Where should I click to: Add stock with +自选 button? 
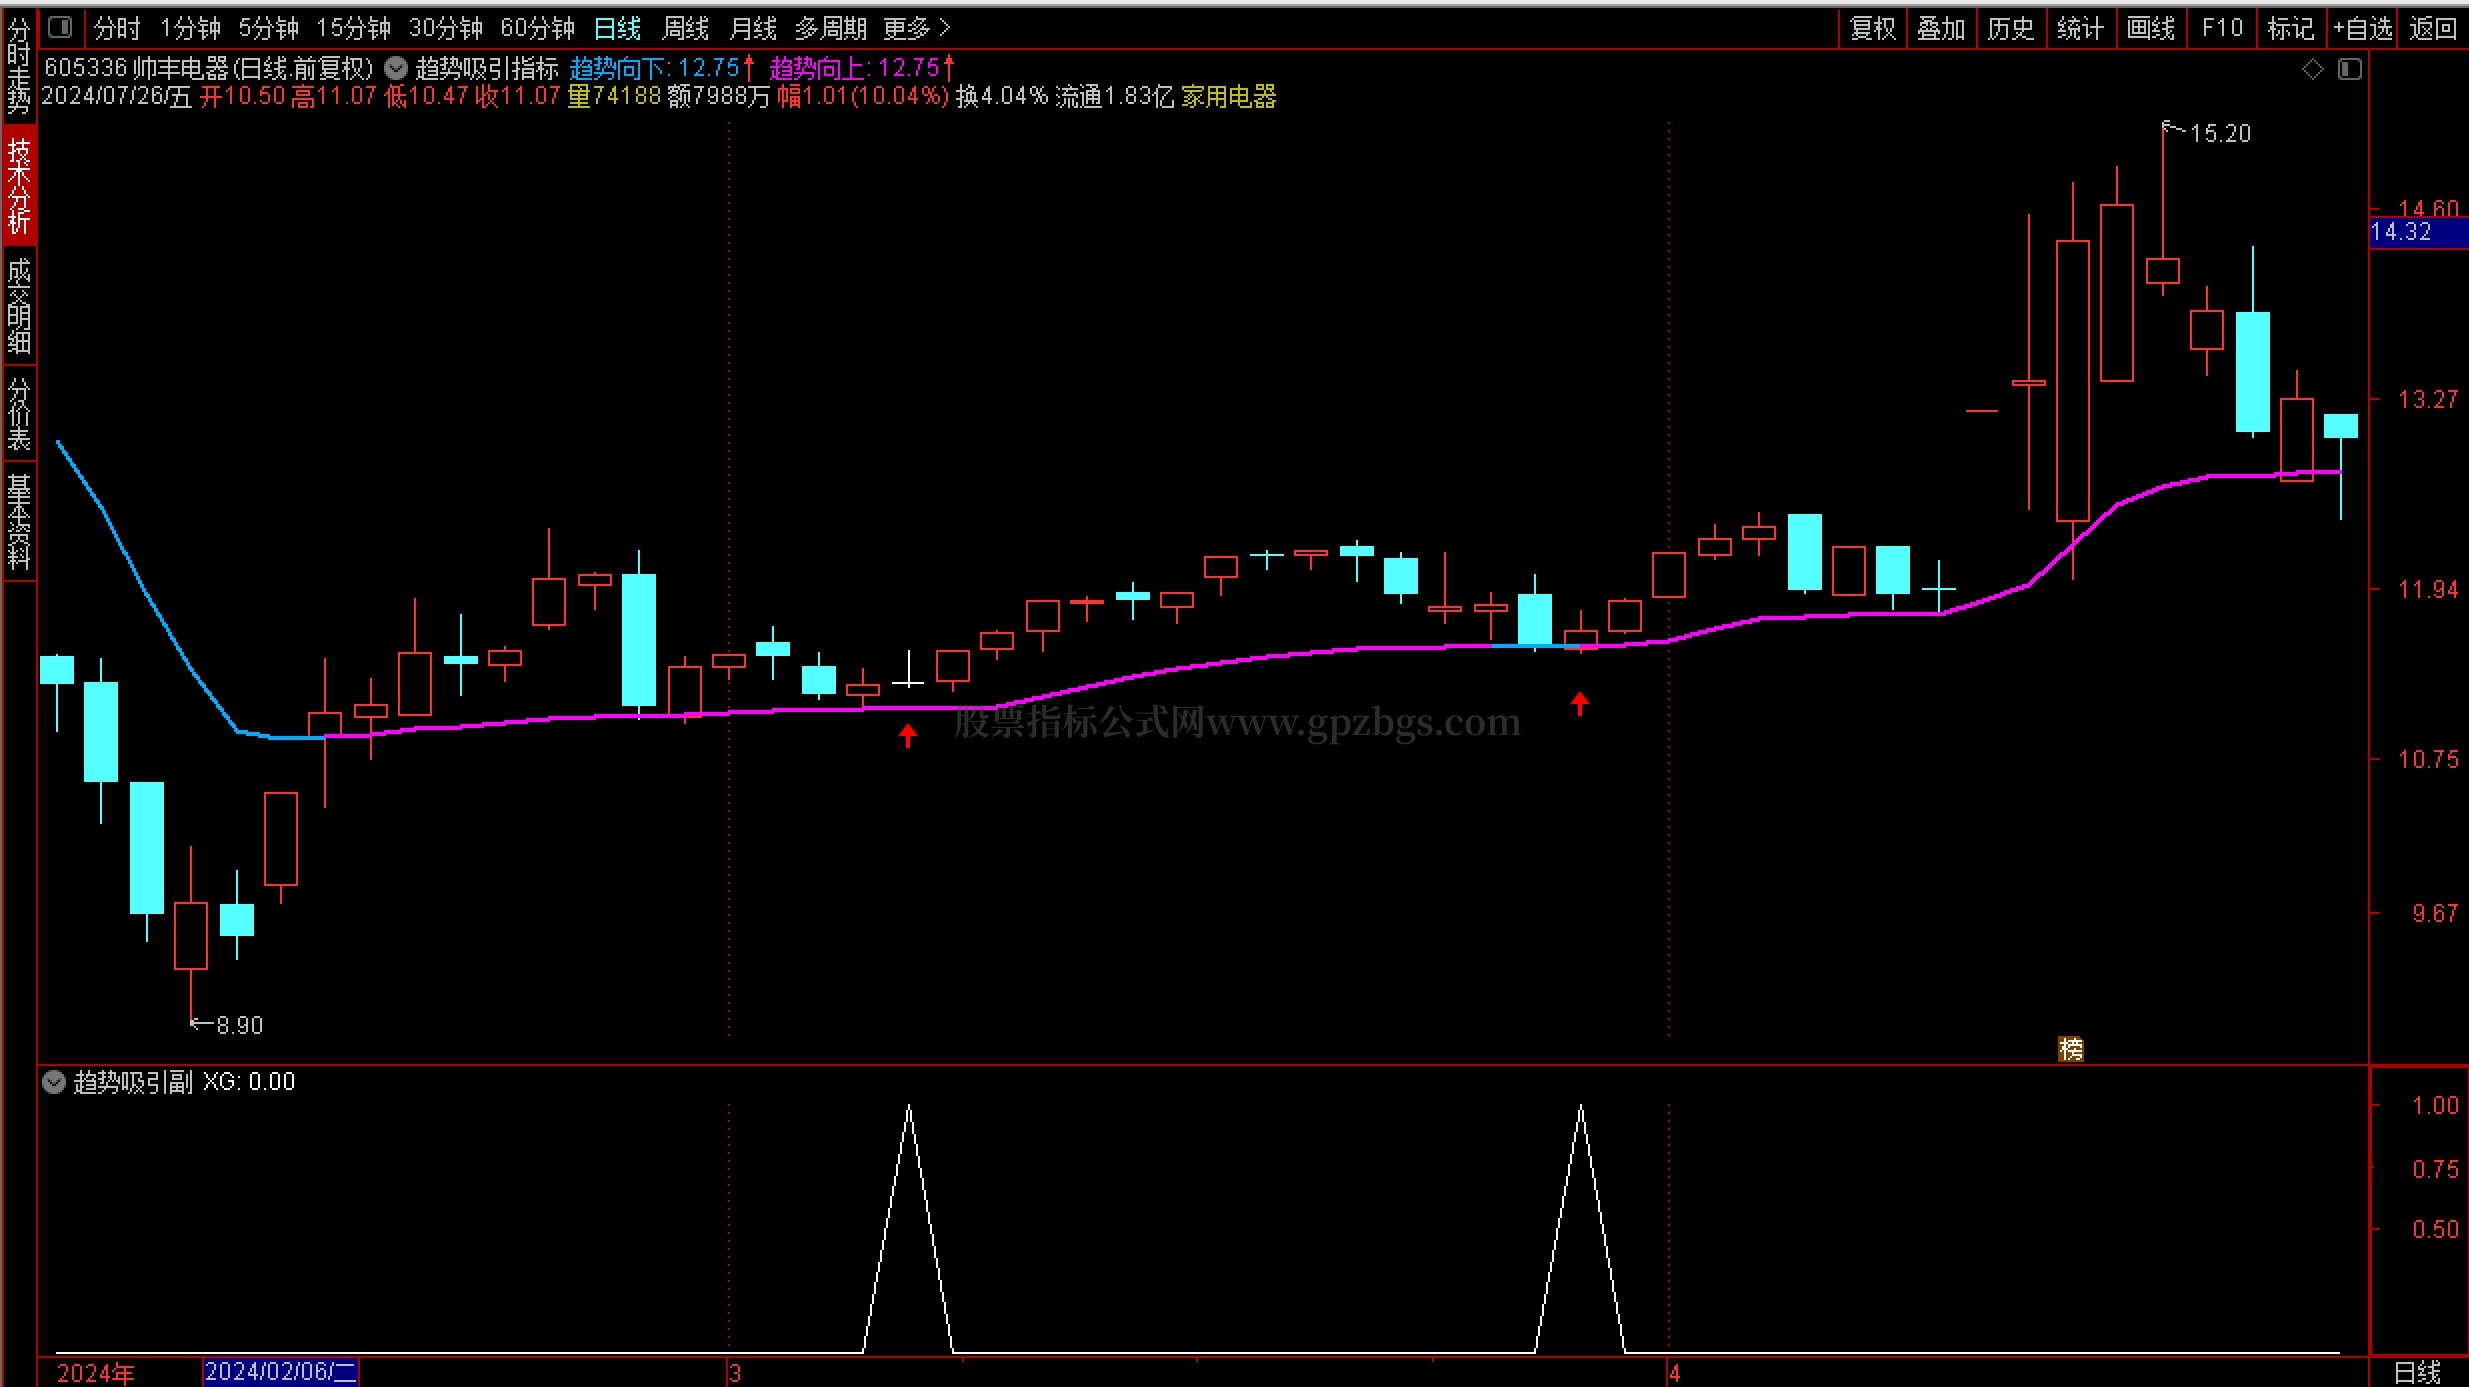pyautogui.click(x=2363, y=28)
